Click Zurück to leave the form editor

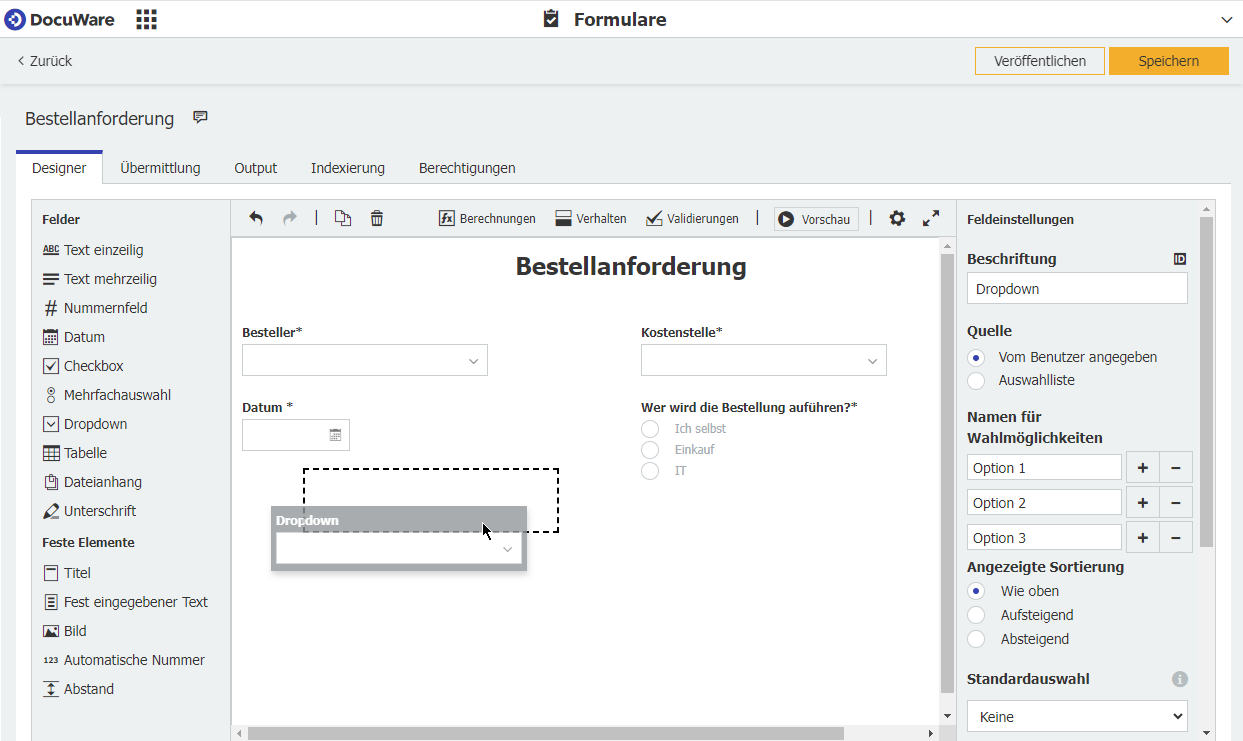44,61
